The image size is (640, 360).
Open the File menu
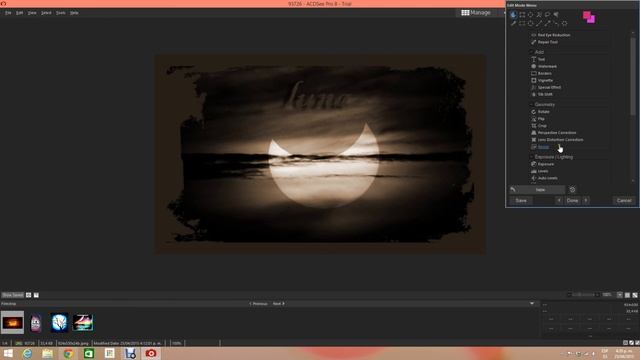[x=8, y=13]
